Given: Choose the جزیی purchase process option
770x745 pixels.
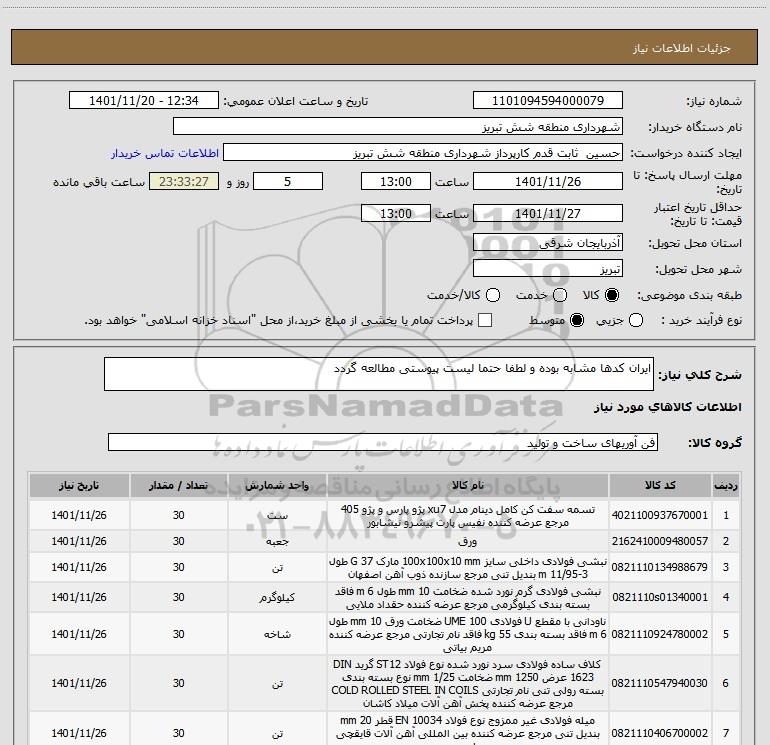Looking at the screenshot, I should [x=636, y=321].
